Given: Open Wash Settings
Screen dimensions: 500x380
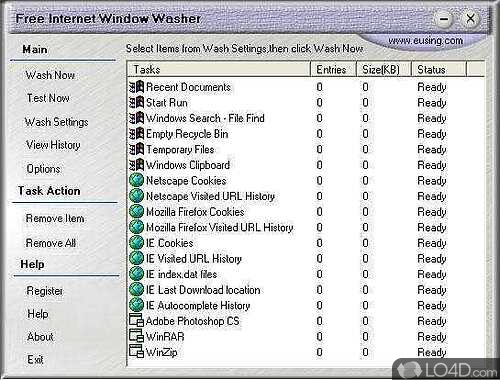Looking at the screenshot, I should (57, 122).
